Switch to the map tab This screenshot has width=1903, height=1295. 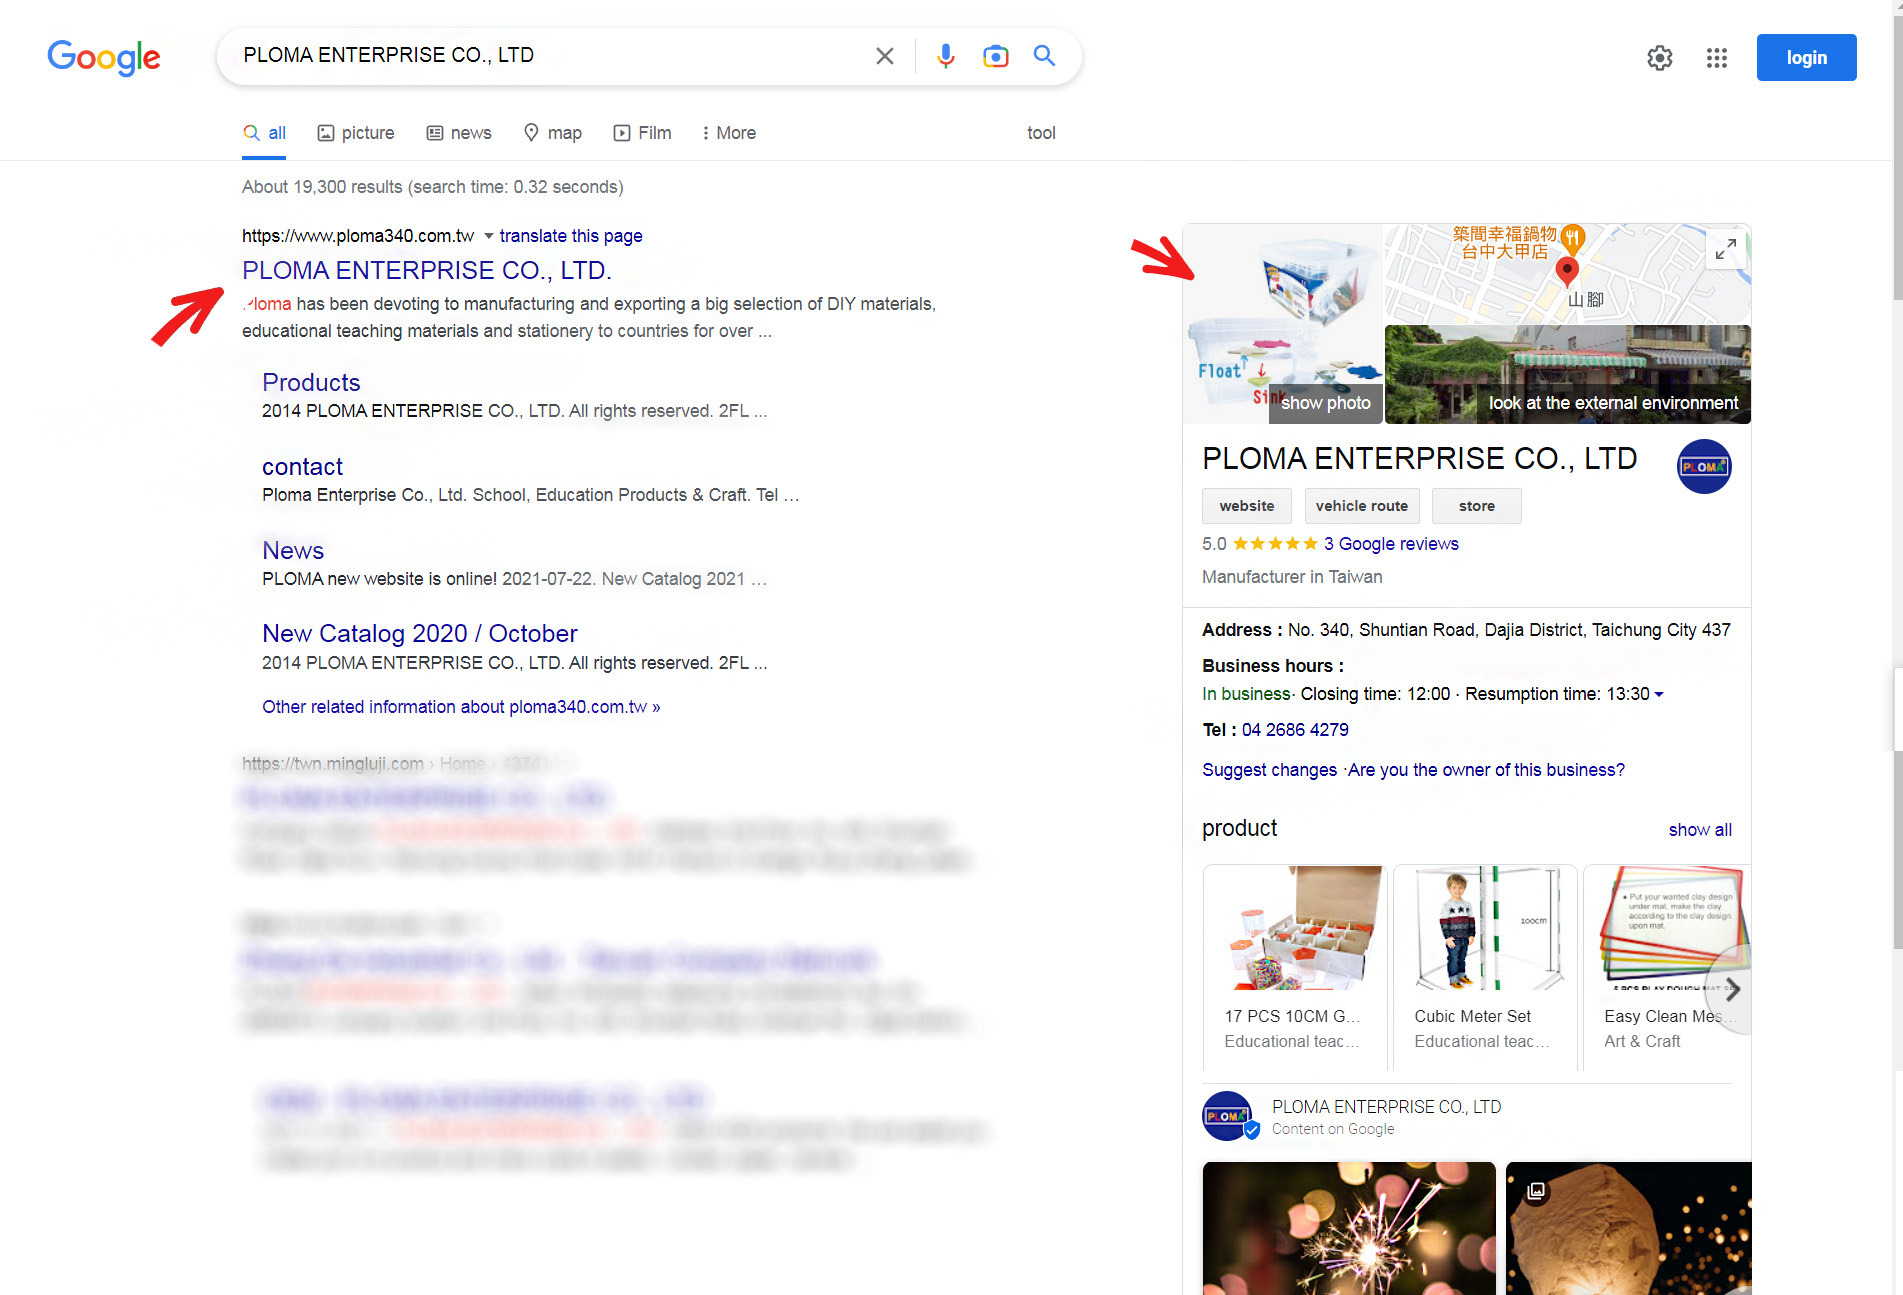tap(553, 133)
